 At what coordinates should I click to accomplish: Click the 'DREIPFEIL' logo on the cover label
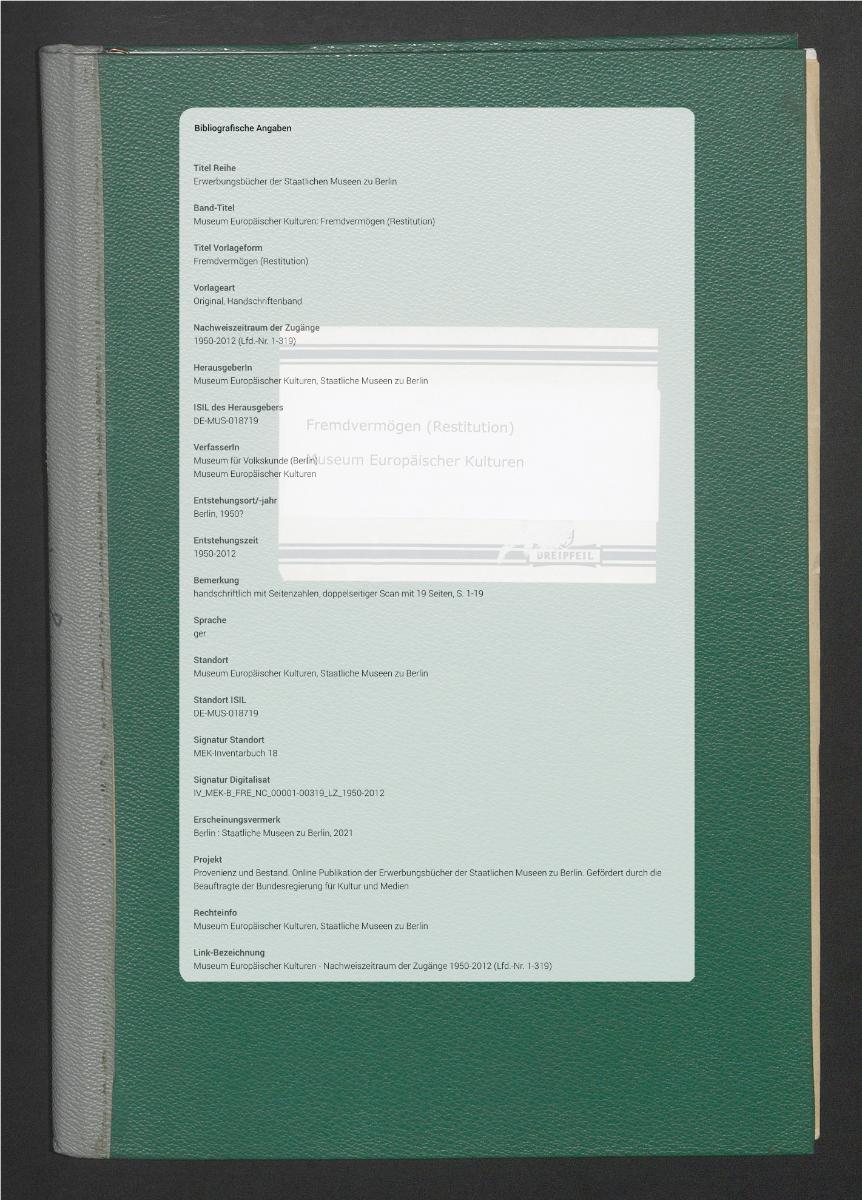click(567, 554)
